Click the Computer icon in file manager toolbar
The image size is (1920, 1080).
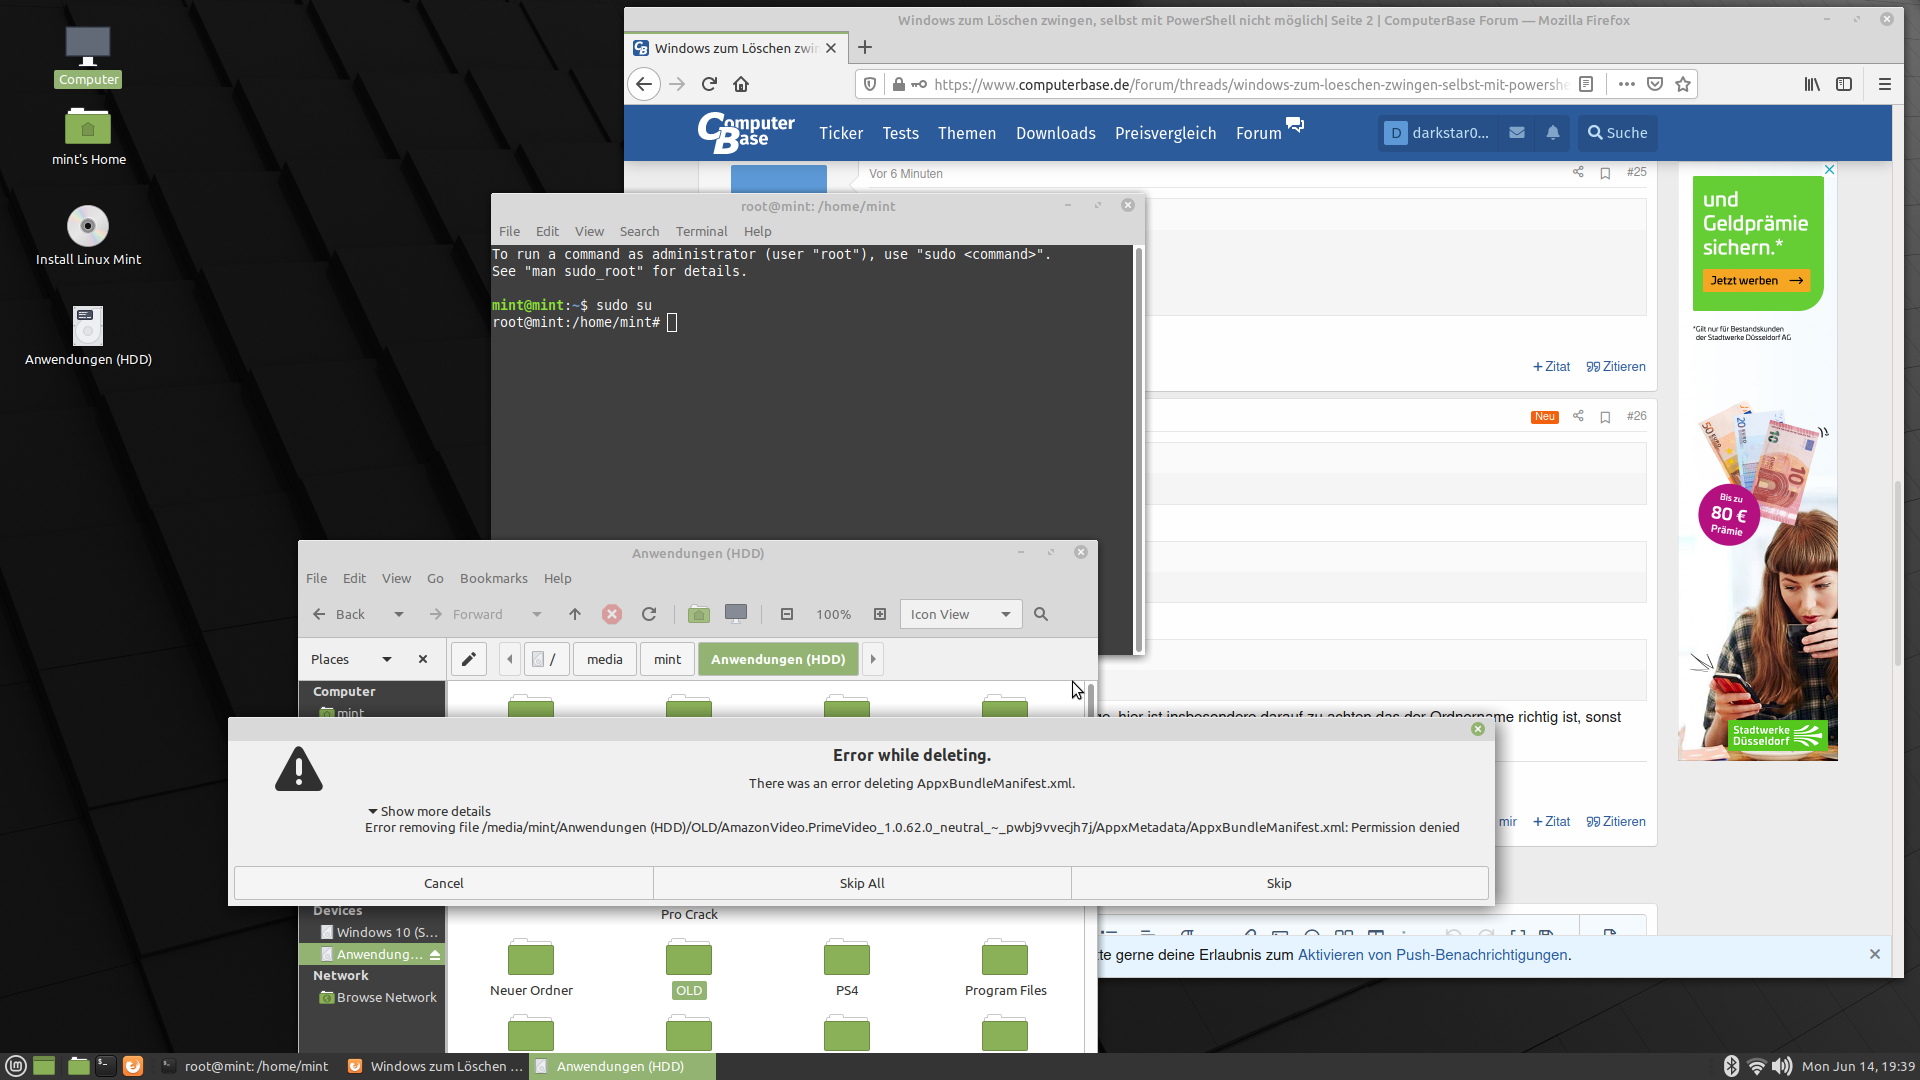(736, 614)
